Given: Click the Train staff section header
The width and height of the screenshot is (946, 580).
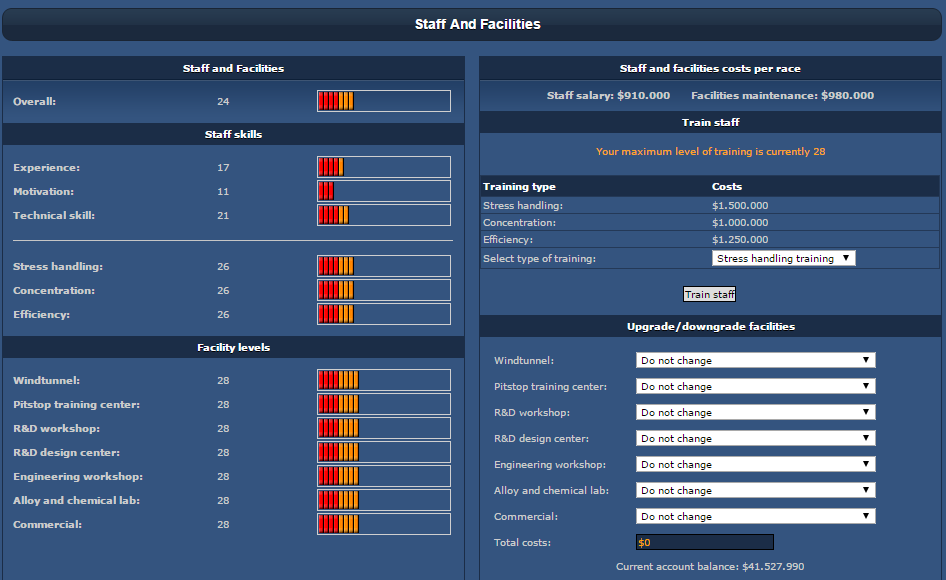Looking at the screenshot, I should (710, 123).
